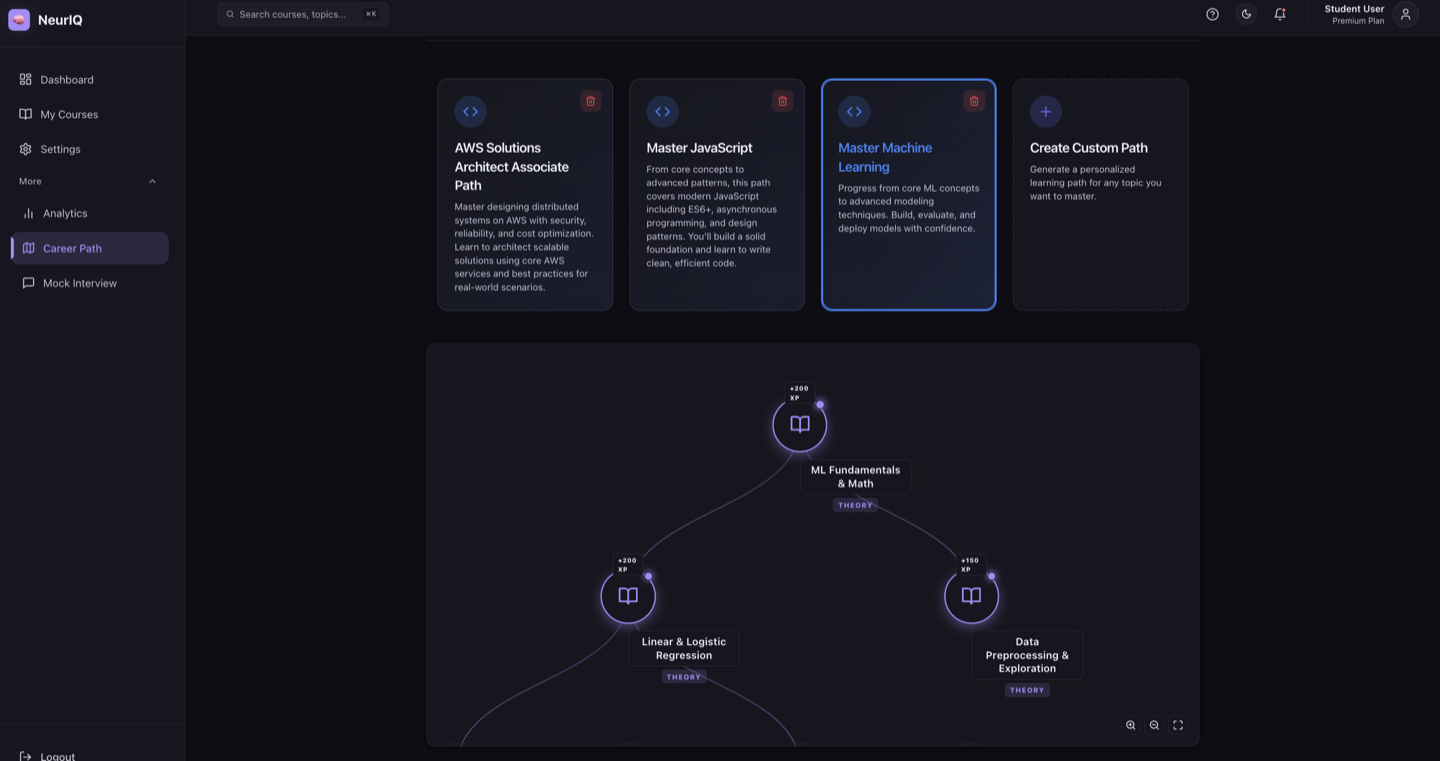Open the Data Preprocessing node book icon
This screenshot has height=761, width=1440.
(971, 597)
